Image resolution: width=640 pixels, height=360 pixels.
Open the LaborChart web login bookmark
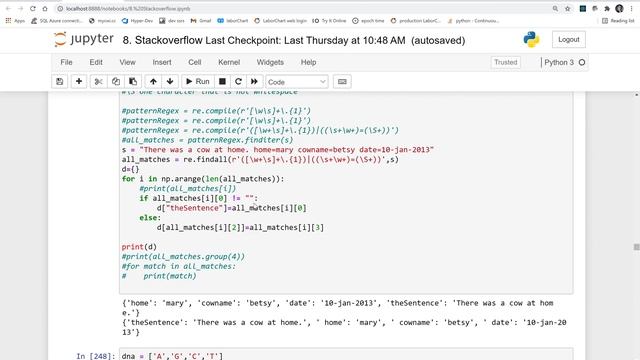point(280,21)
